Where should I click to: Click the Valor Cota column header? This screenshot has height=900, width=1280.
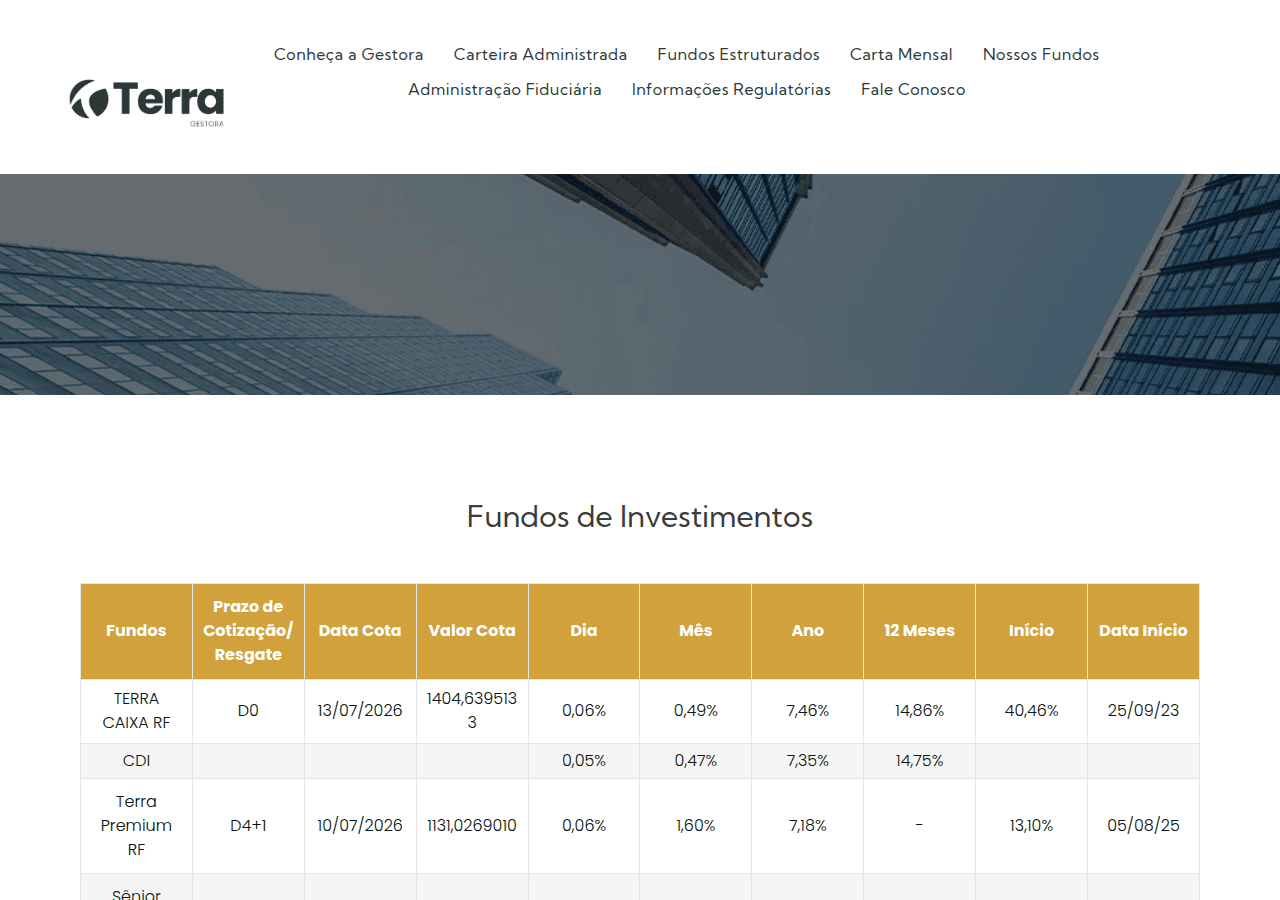point(472,631)
